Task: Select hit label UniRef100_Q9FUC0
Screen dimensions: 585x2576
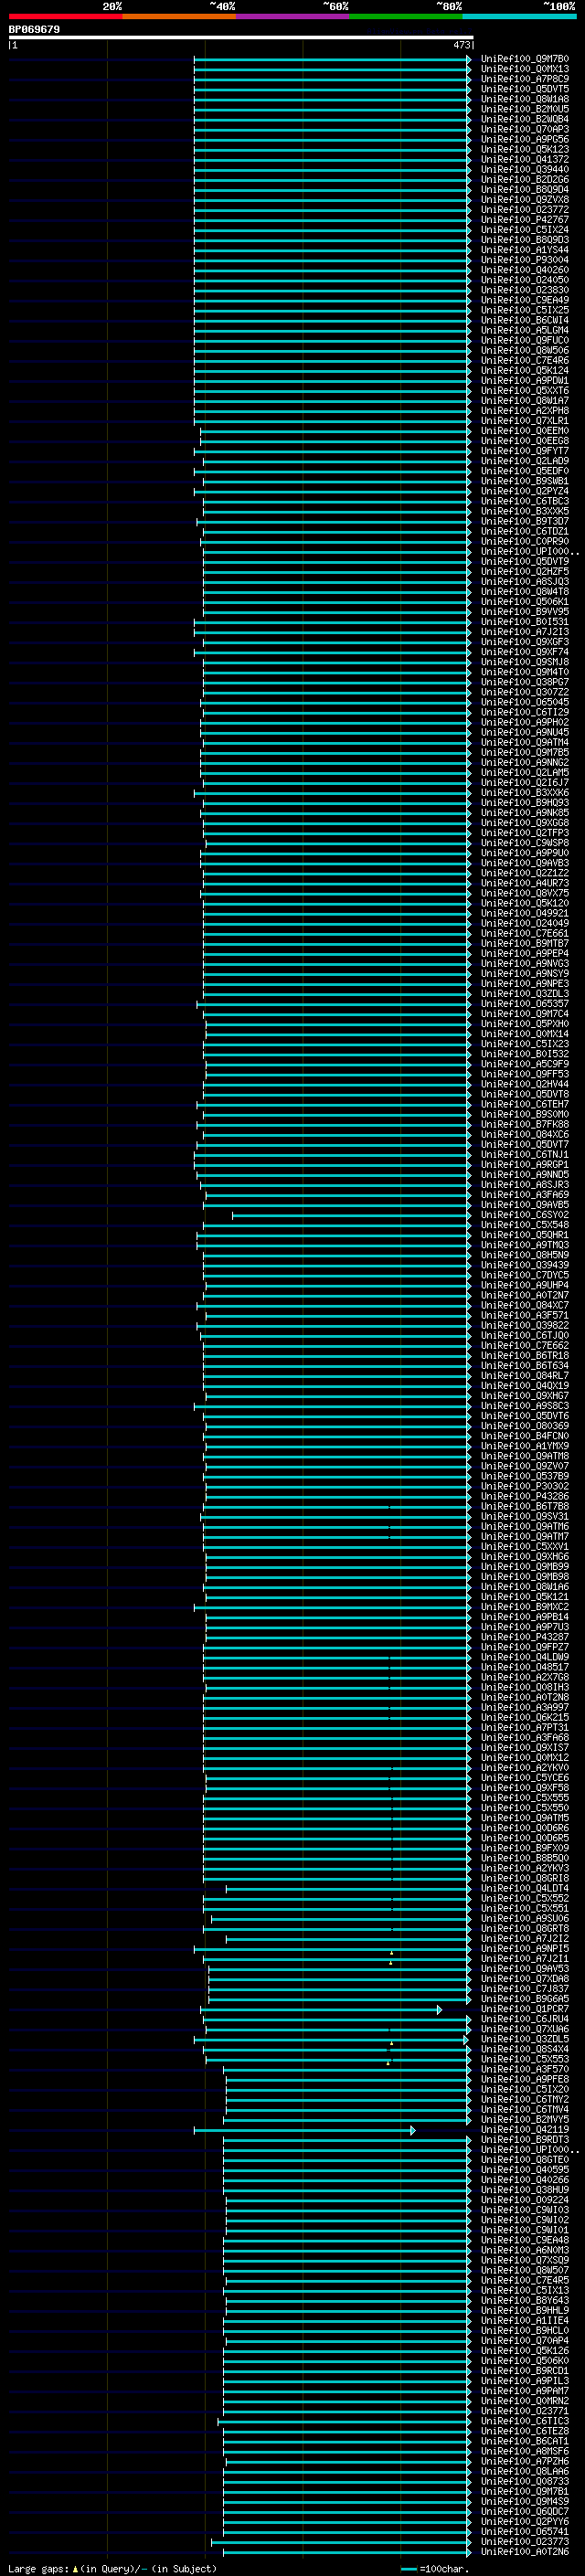Action: coord(525,340)
